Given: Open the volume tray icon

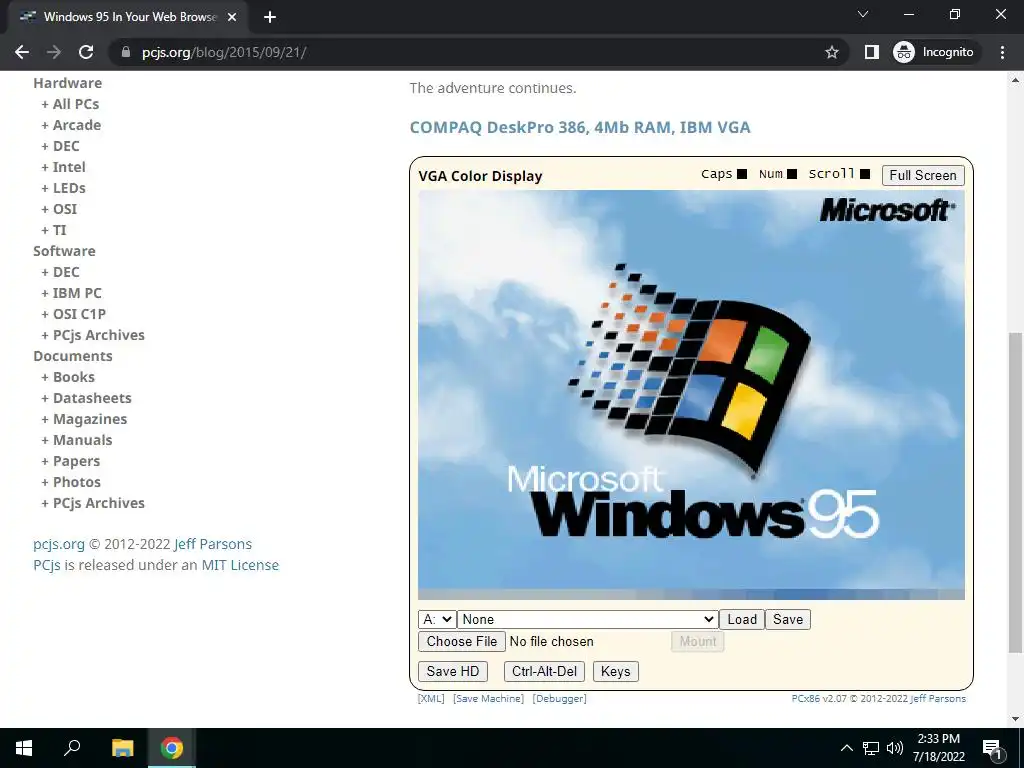Looking at the screenshot, I should (x=895, y=748).
